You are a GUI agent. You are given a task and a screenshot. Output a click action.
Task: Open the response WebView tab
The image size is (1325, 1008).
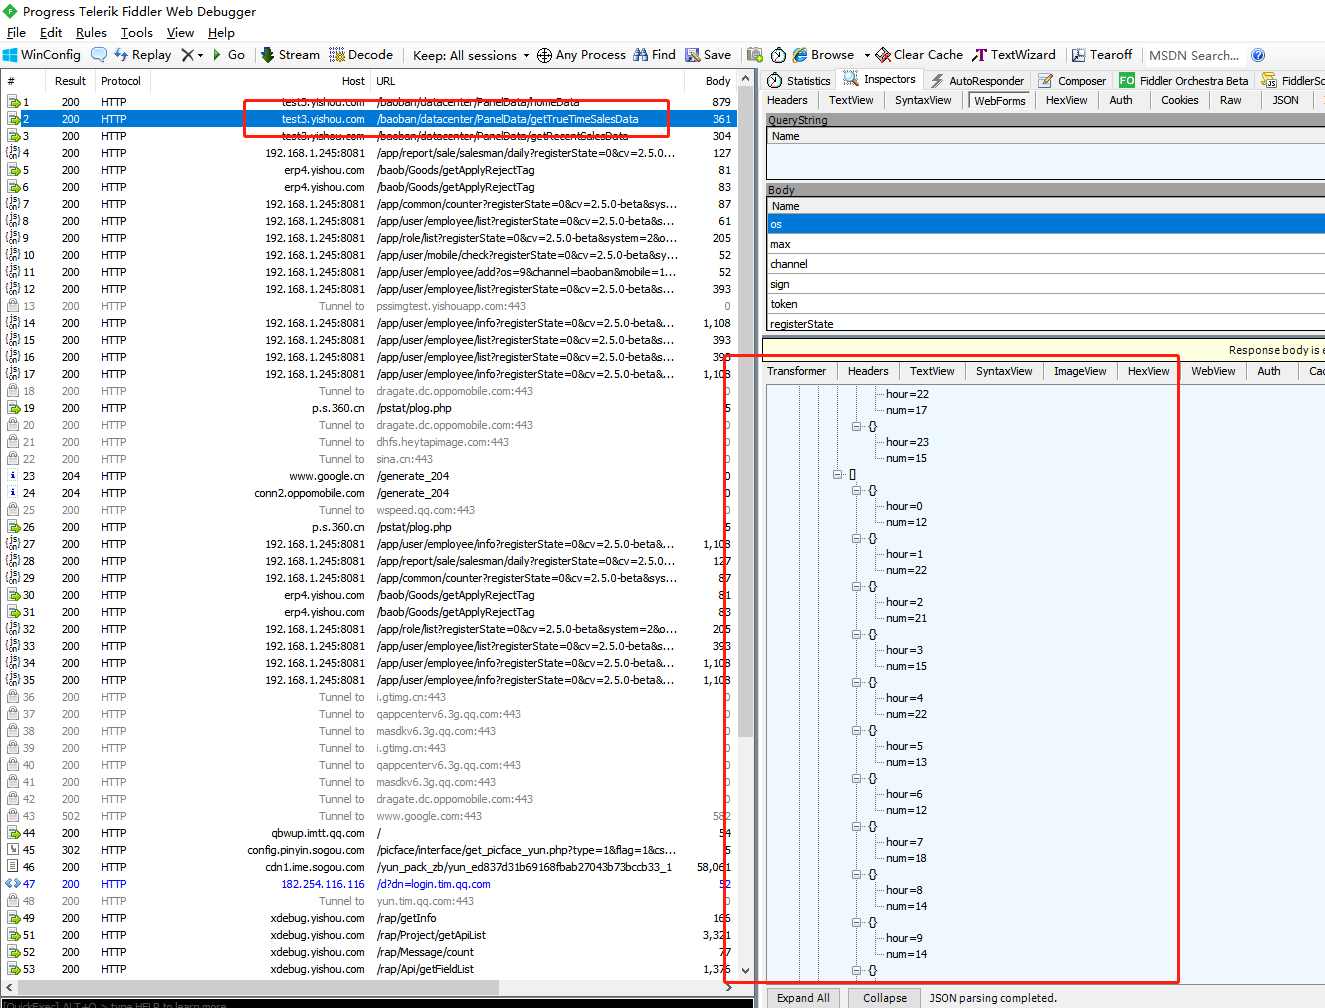pyautogui.click(x=1213, y=371)
